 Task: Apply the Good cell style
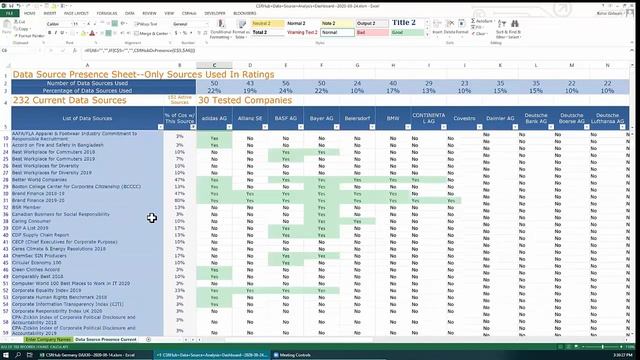(x=407, y=32)
